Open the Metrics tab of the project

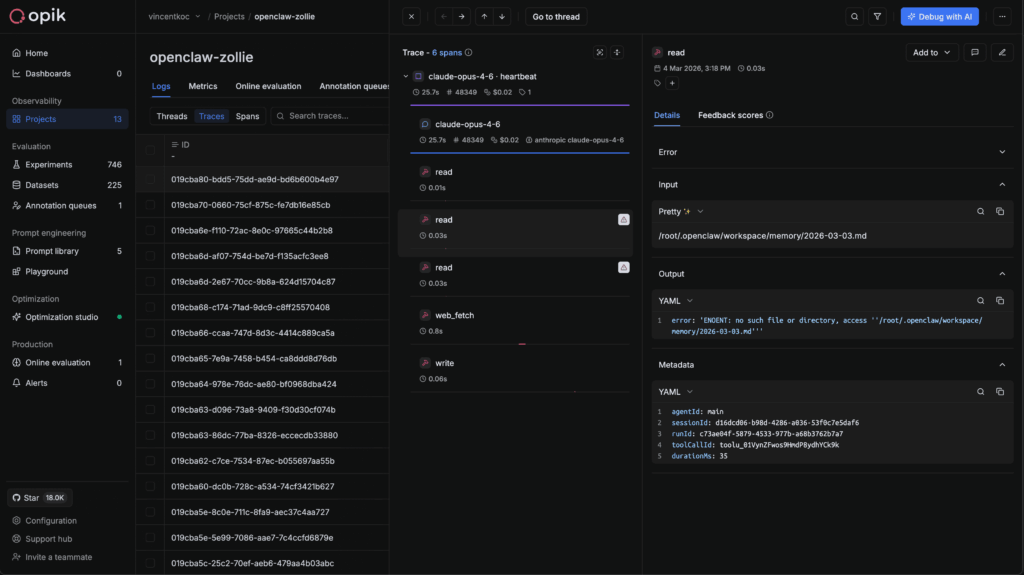coord(203,87)
